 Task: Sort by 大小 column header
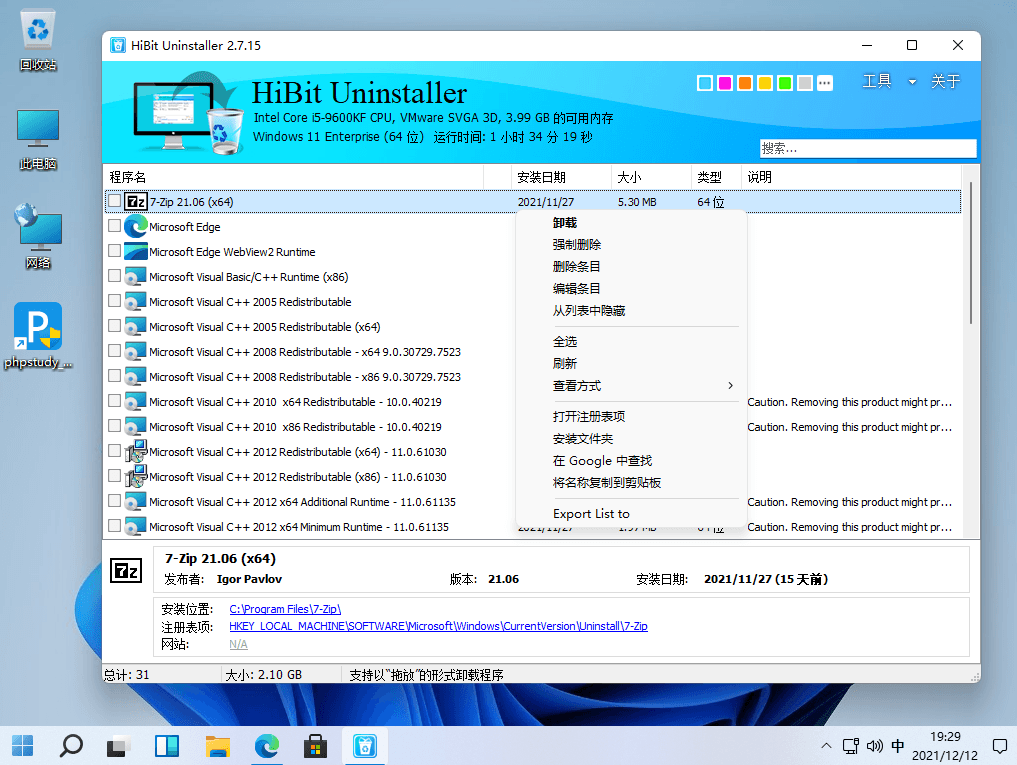(x=651, y=177)
